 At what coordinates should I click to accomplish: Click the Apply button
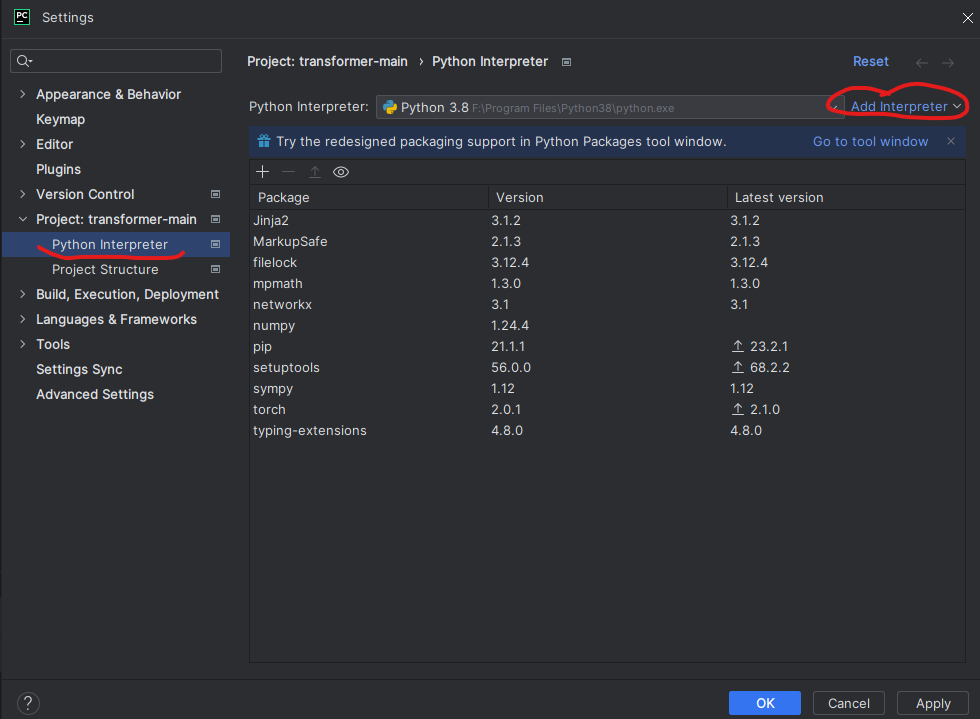tap(932, 703)
